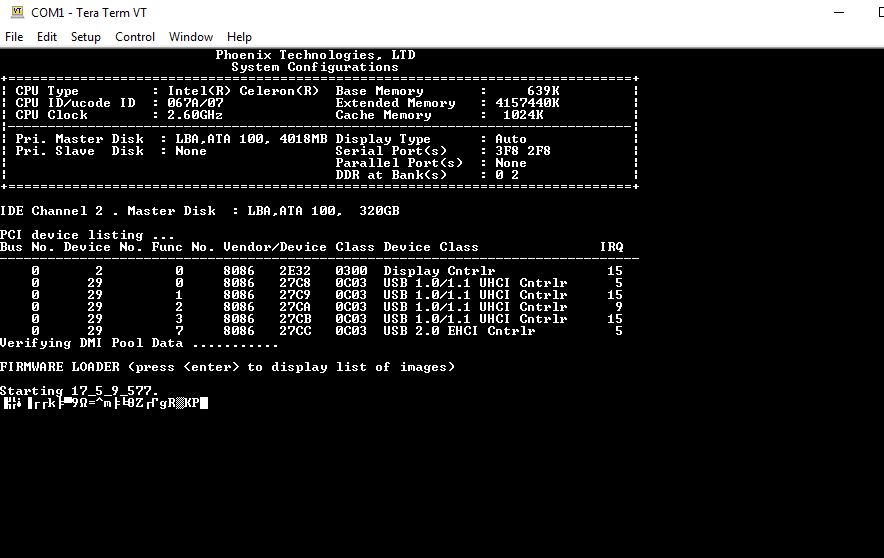Click the Pri. Slave Disk value 'None'
The width and height of the screenshot is (884, 558).
(x=191, y=151)
